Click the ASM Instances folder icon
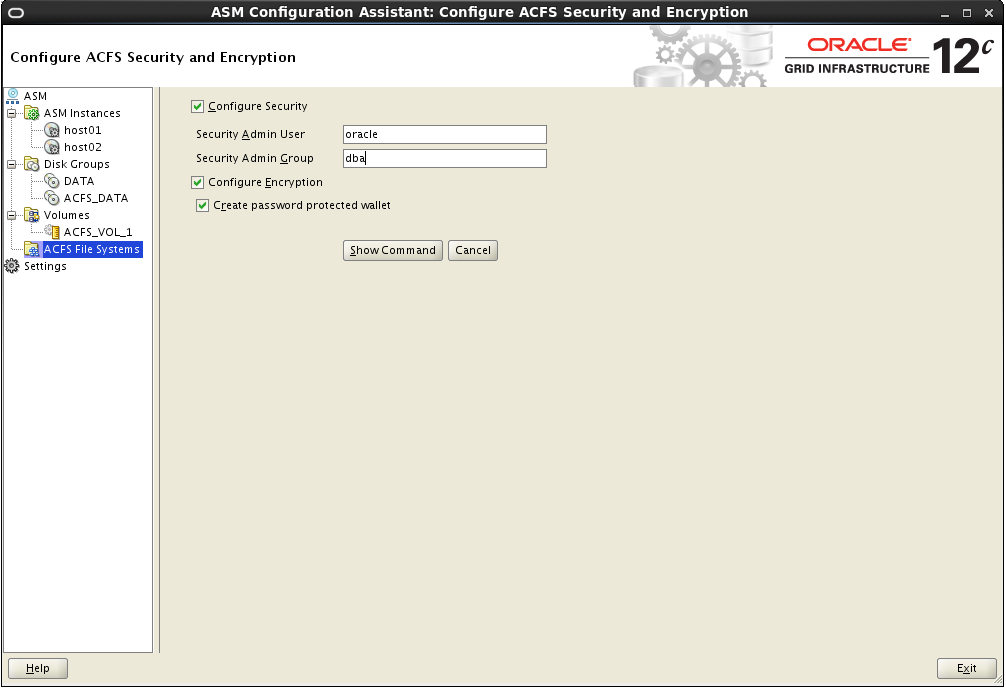1006x688 pixels. pyautogui.click(x=32, y=113)
